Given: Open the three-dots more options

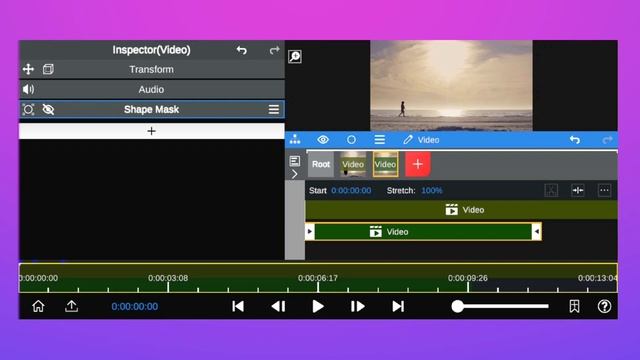Looking at the screenshot, I should (x=604, y=190).
